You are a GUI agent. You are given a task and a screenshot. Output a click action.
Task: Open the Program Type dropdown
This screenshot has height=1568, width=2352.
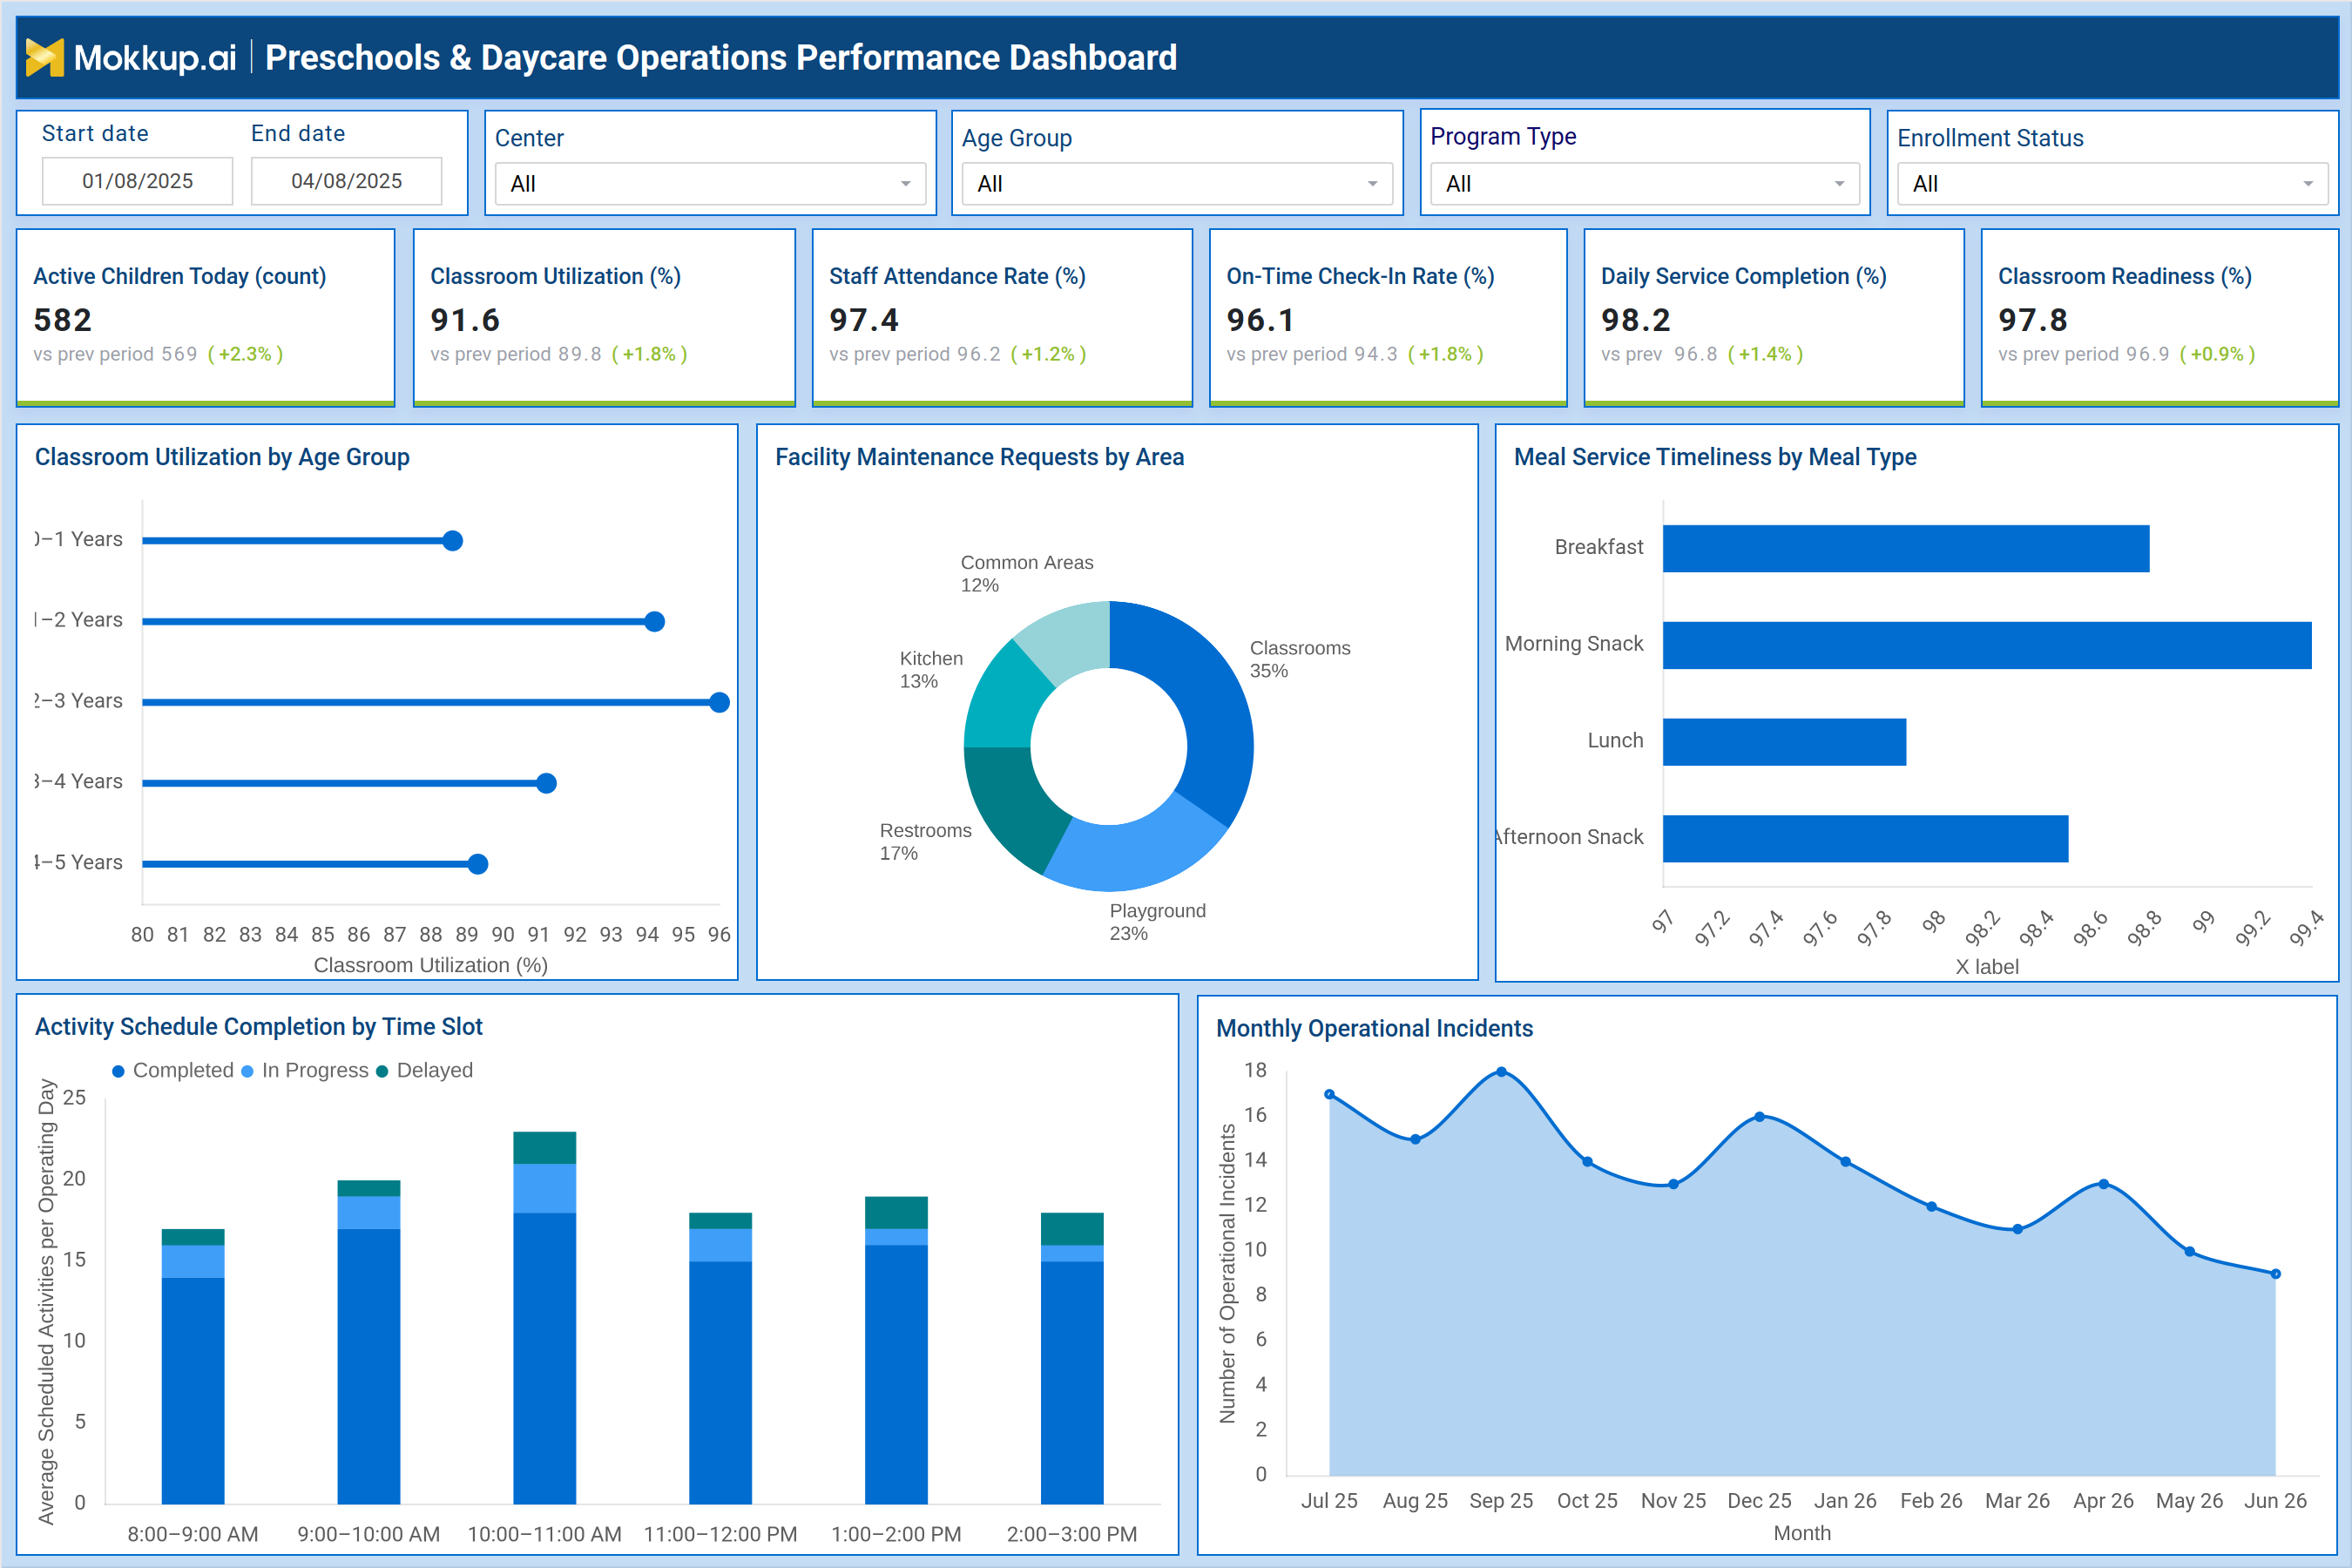click(x=1644, y=184)
